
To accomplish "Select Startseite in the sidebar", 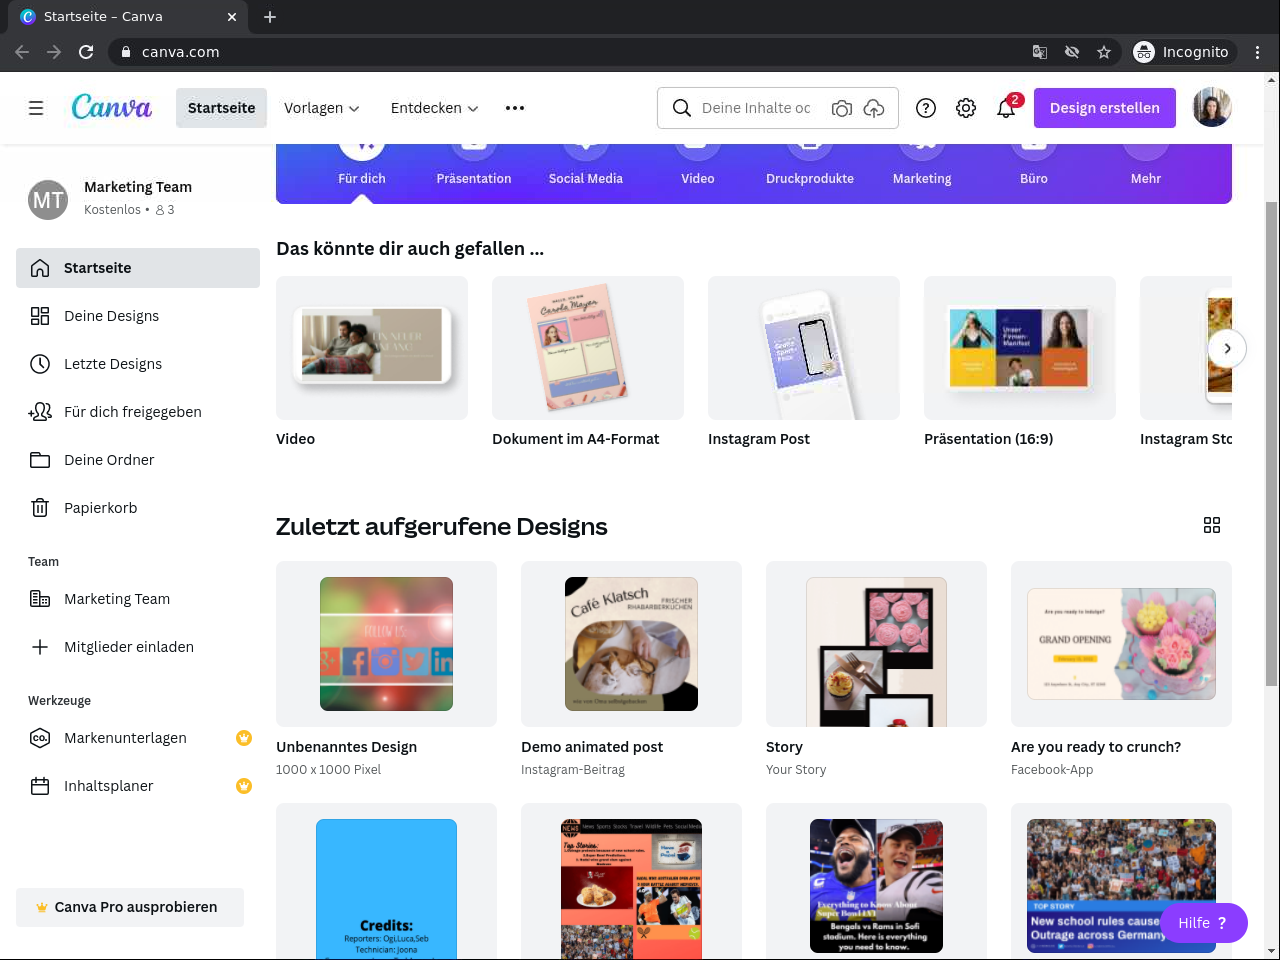I will point(138,268).
